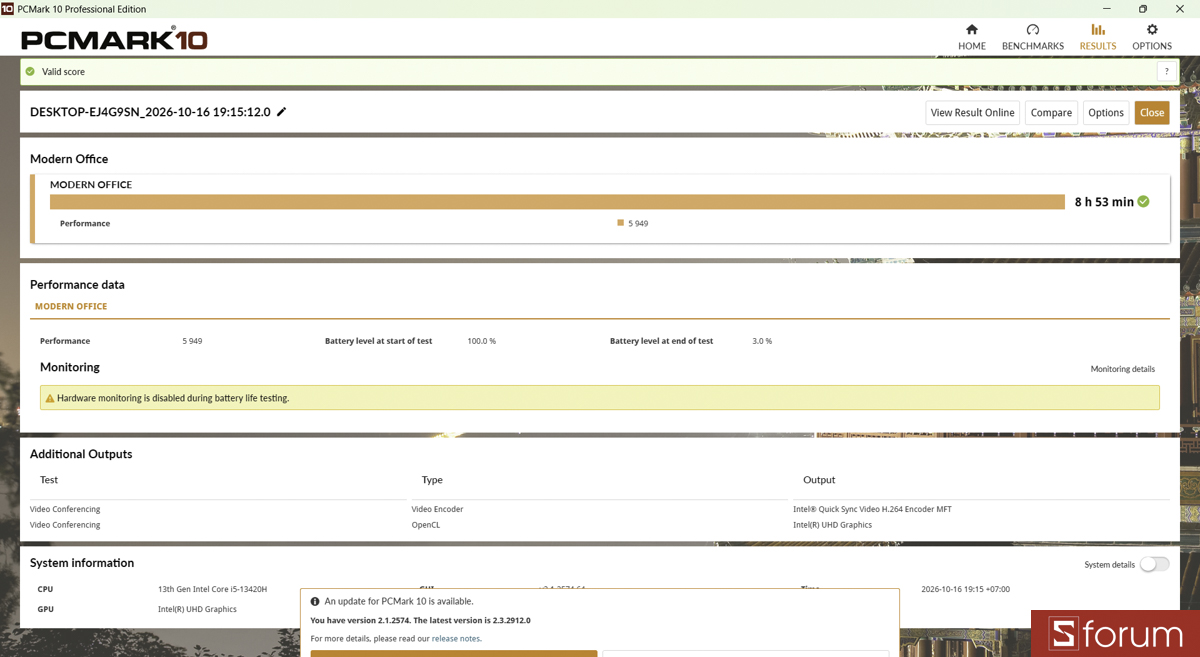Minimize the PCMark 10 window
The width and height of the screenshot is (1200, 657).
point(1106,9)
